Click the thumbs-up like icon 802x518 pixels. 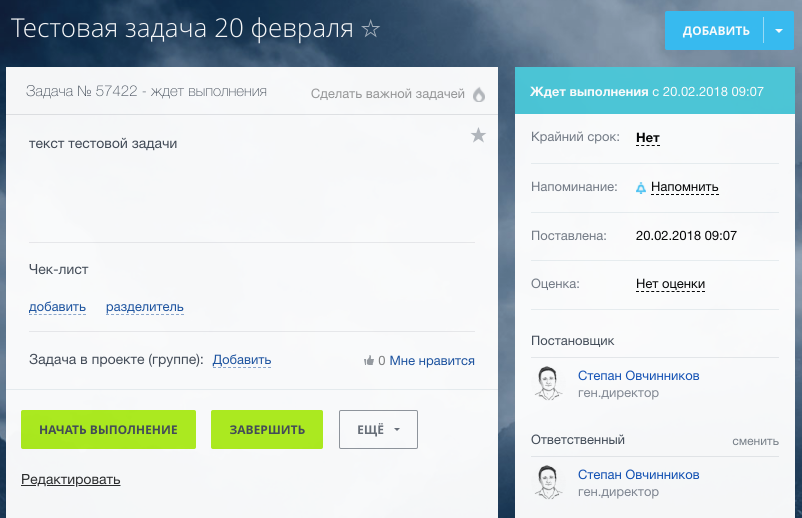(x=369, y=361)
